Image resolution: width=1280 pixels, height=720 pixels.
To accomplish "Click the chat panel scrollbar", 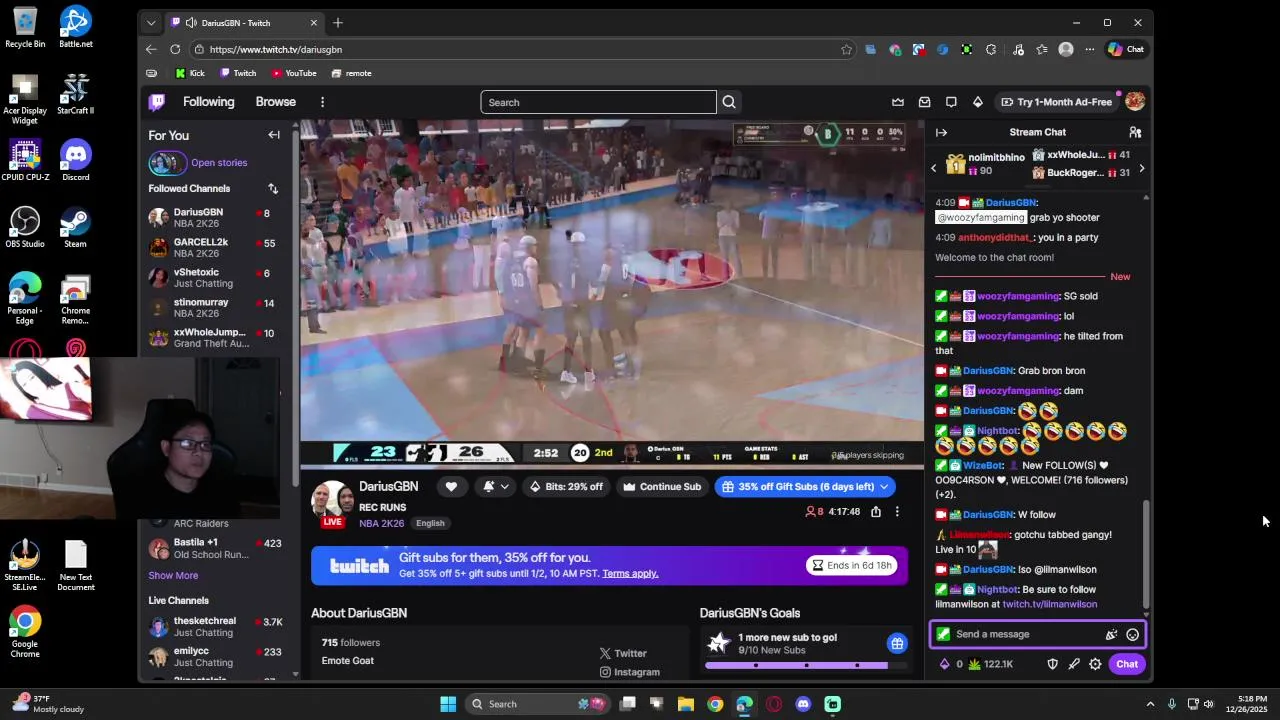I will click(x=1146, y=553).
